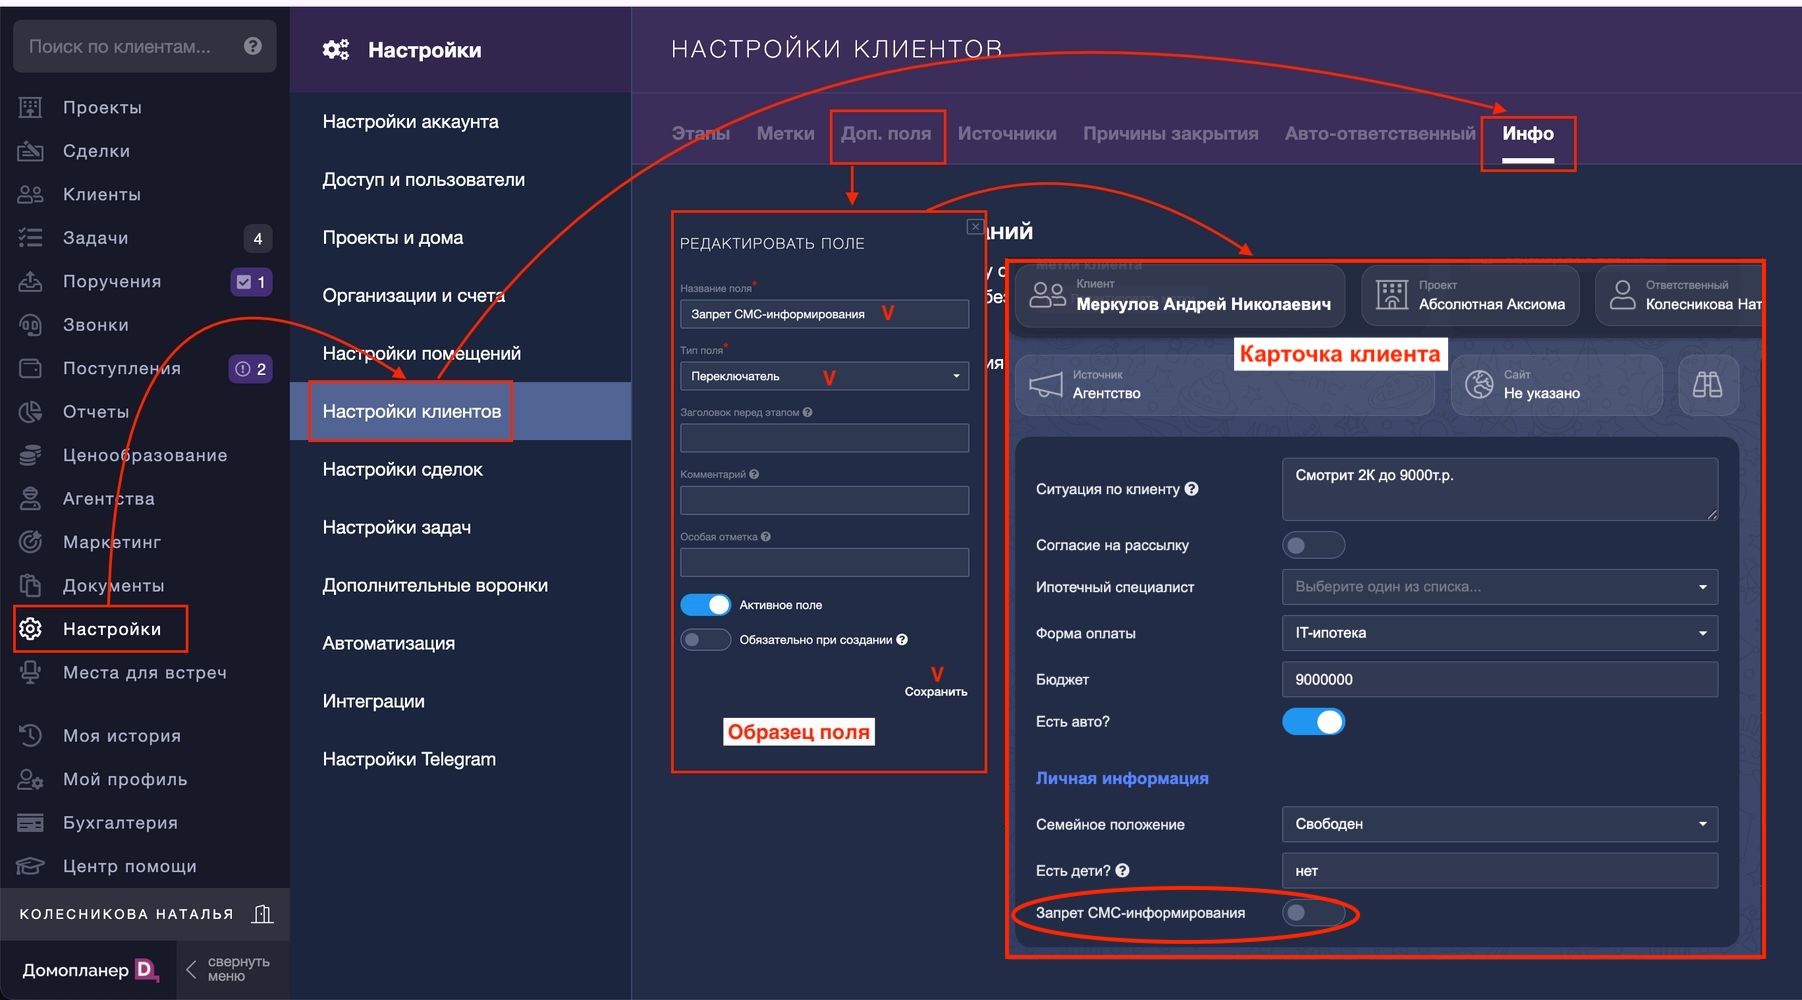Open the Tasks (Задачи) list icon
Image resolution: width=1802 pixels, height=1000 pixels.
[31, 238]
